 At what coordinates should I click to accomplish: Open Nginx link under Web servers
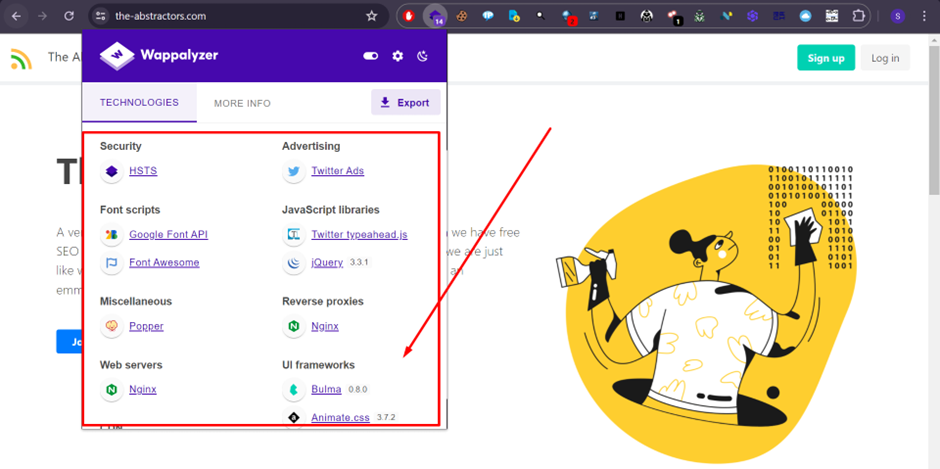click(x=143, y=389)
